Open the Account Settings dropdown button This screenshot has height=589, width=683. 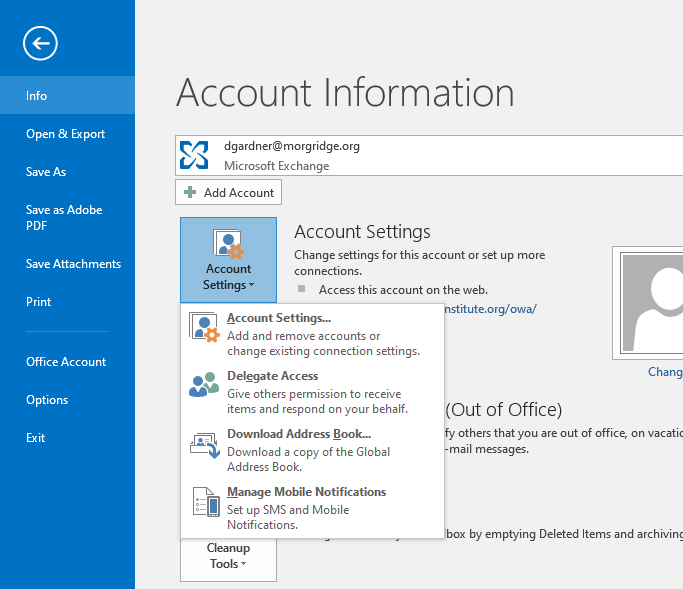(x=228, y=260)
